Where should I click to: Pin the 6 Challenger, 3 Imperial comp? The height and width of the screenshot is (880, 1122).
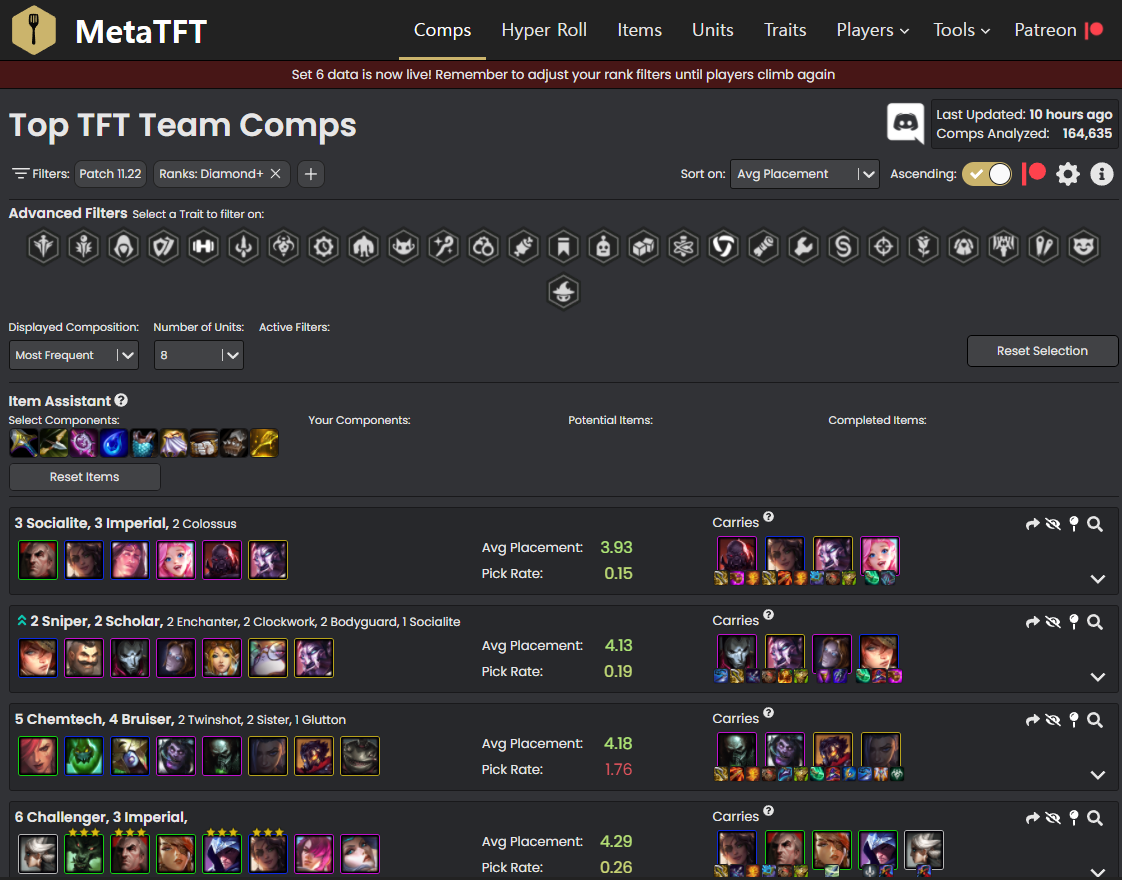point(1073,818)
